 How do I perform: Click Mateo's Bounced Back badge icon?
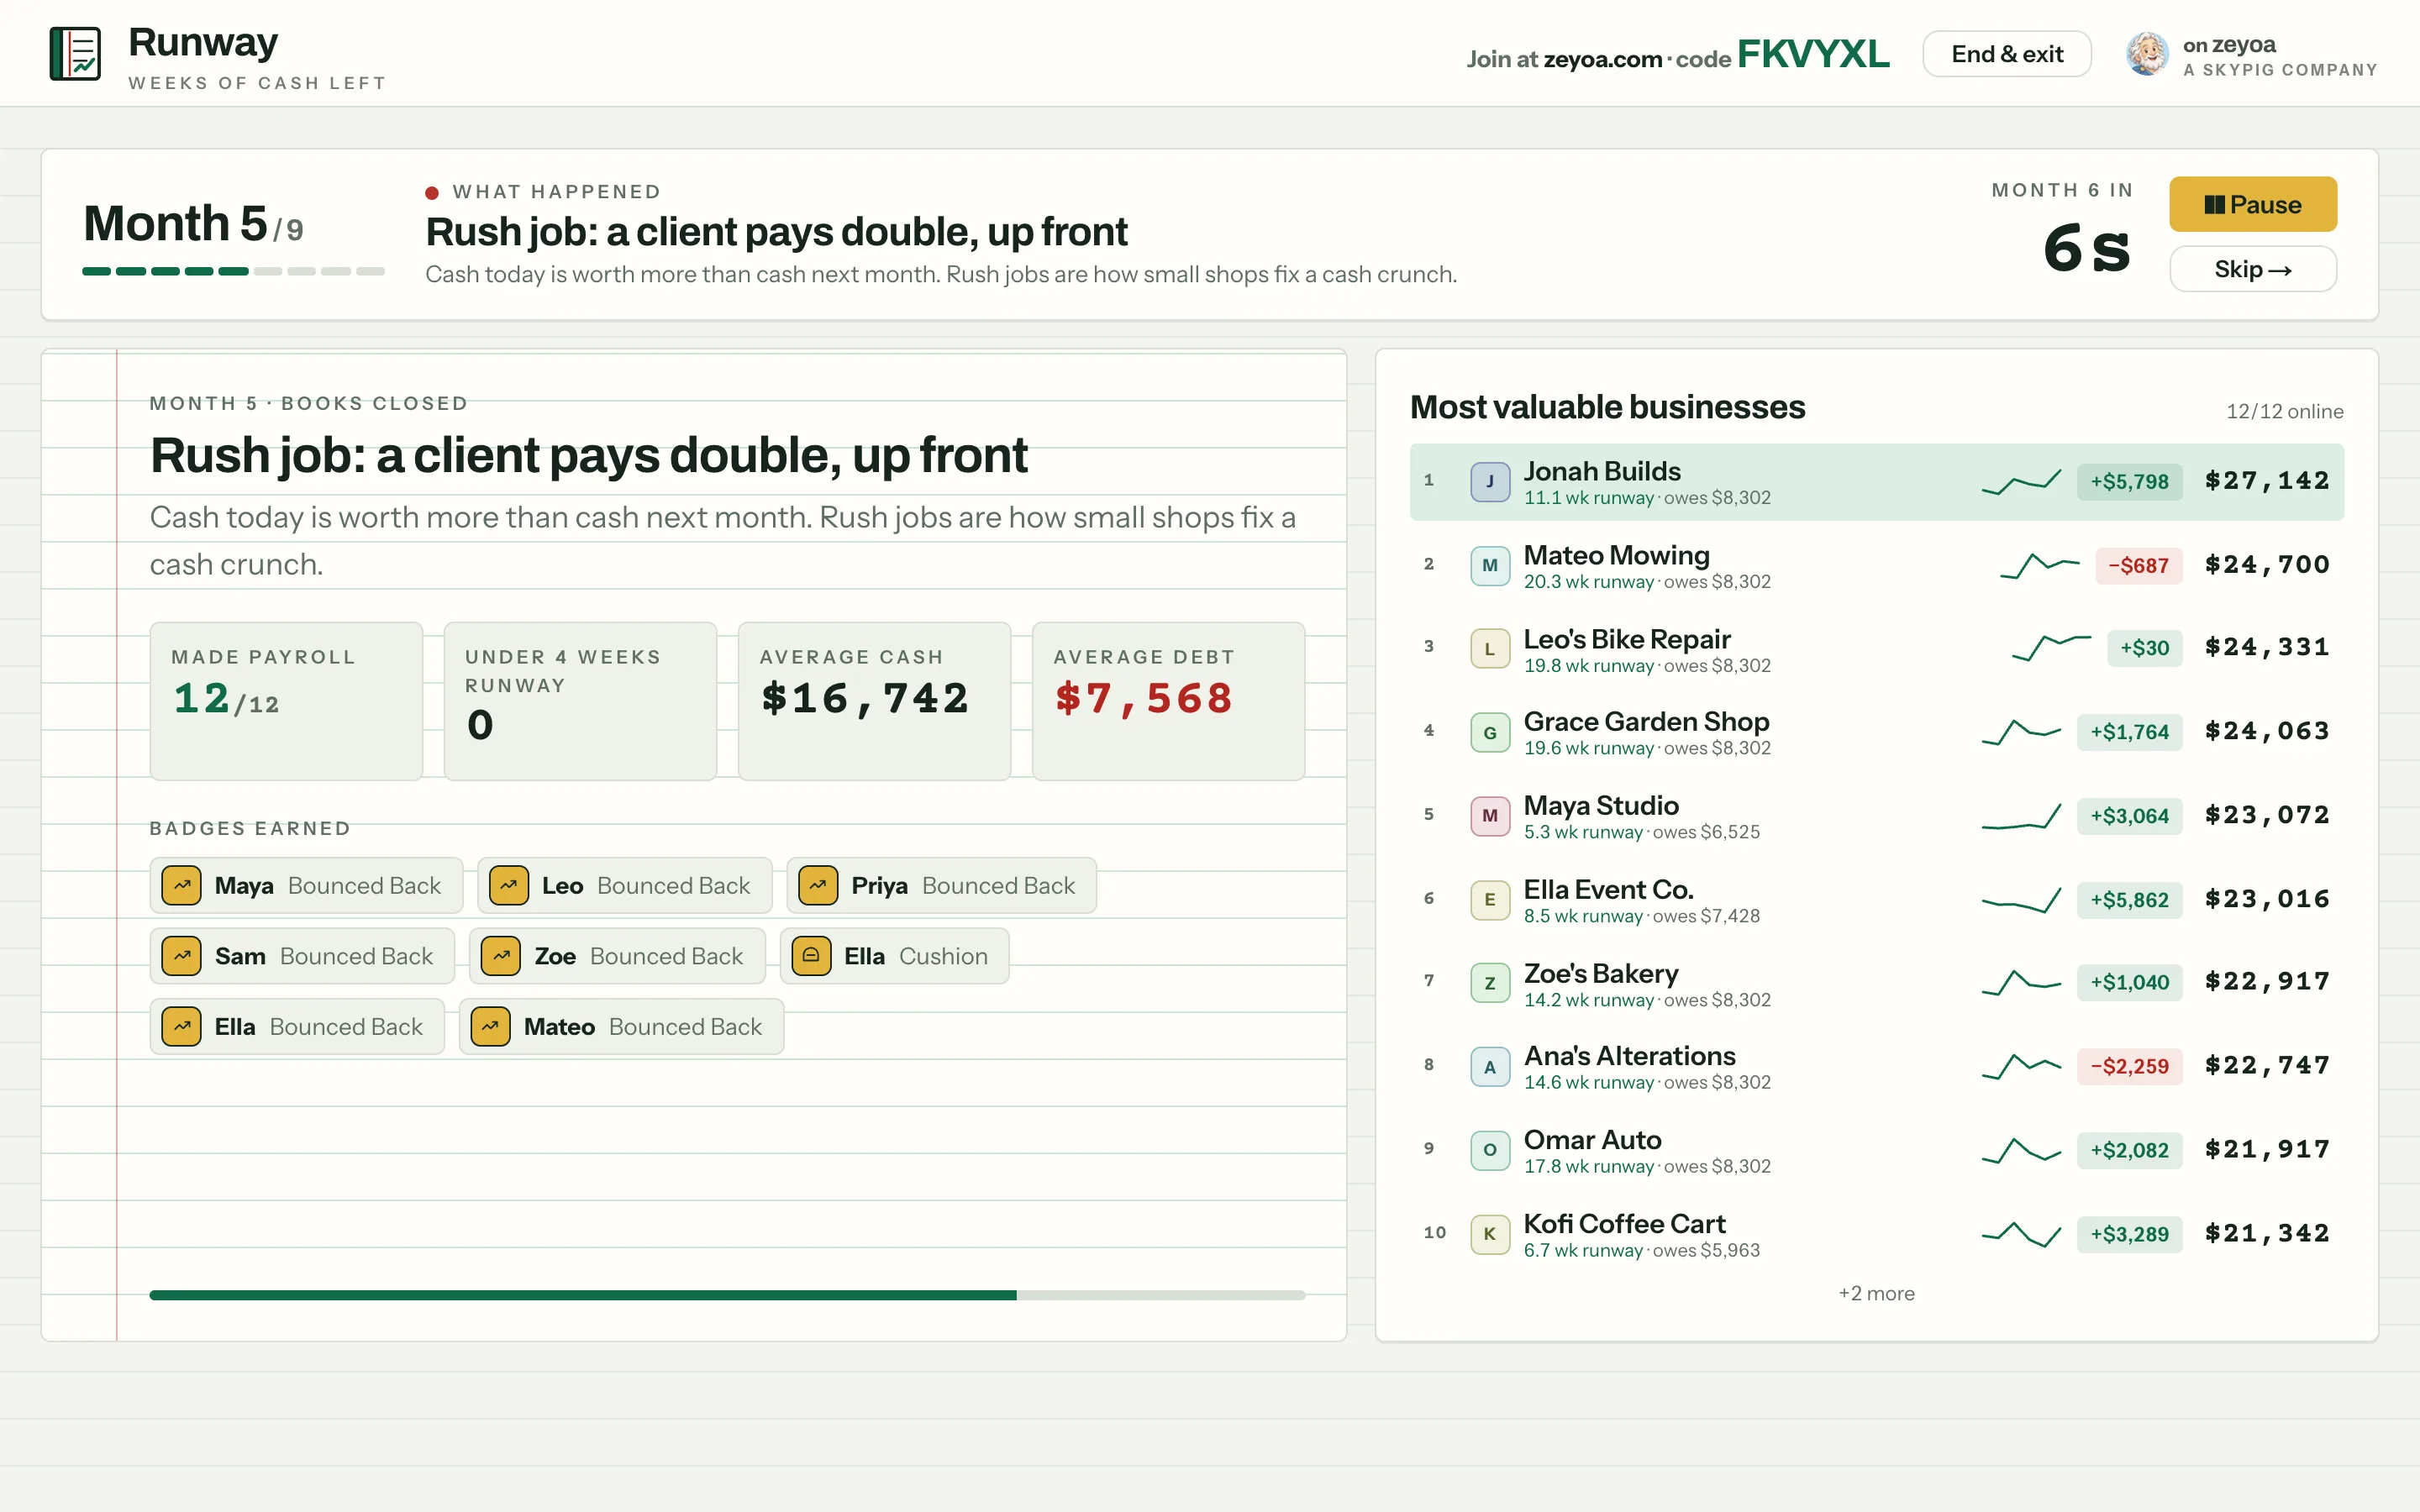click(x=490, y=1027)
